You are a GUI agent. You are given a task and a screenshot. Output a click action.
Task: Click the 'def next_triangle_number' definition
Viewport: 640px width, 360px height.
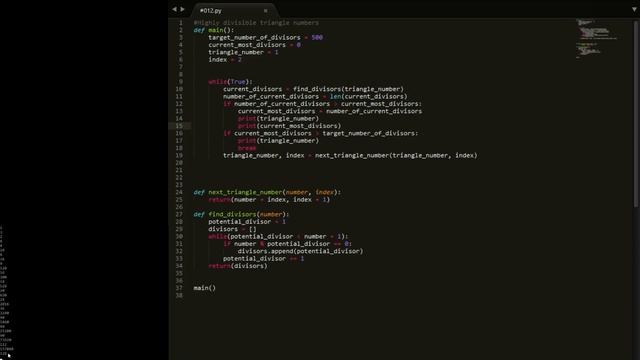point(267,192)
